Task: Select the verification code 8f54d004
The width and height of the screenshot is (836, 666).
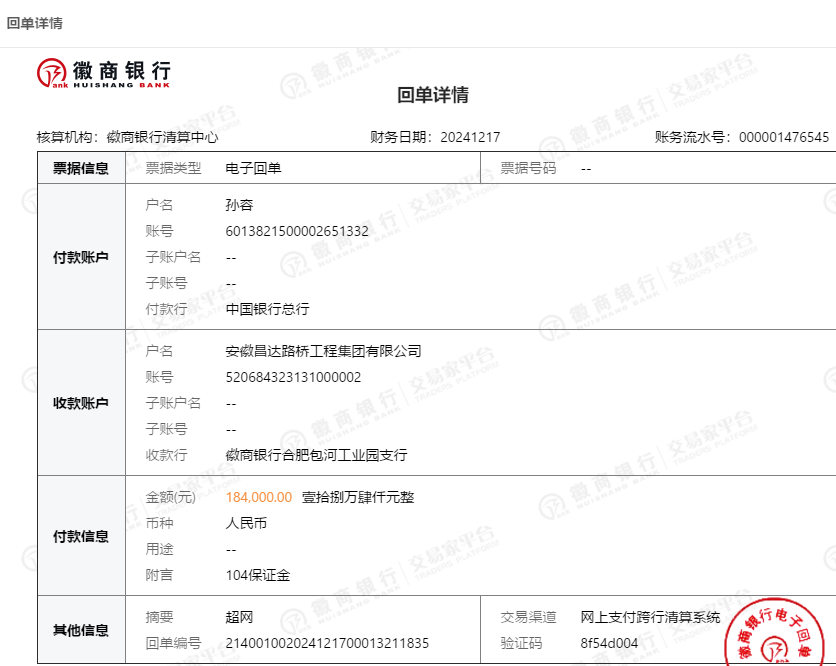Action: [609, 643]
